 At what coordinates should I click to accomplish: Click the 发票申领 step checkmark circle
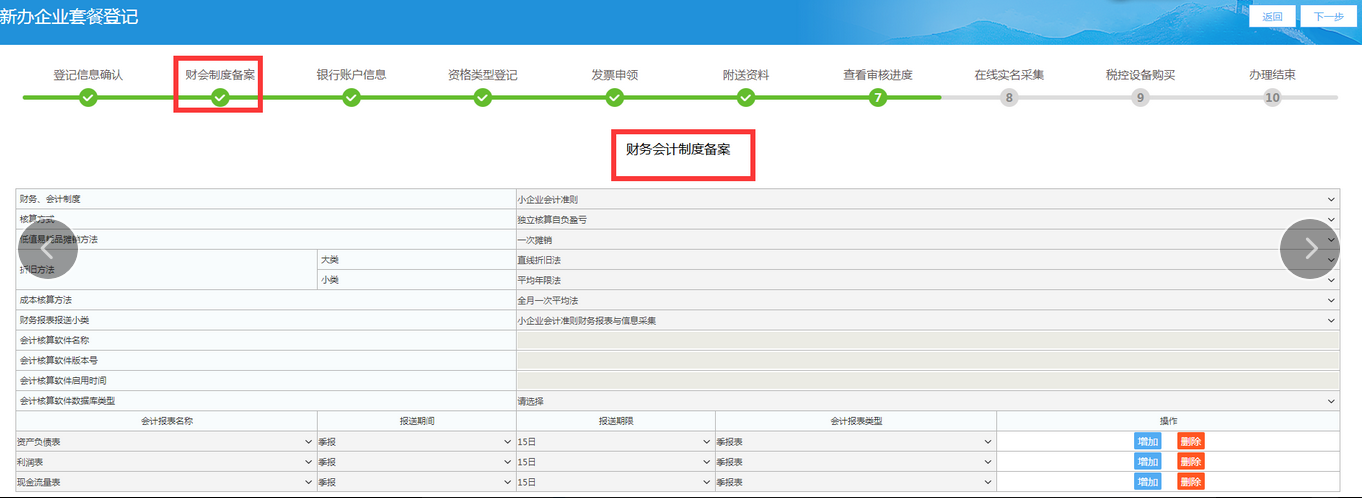click(x=615, y=97)
